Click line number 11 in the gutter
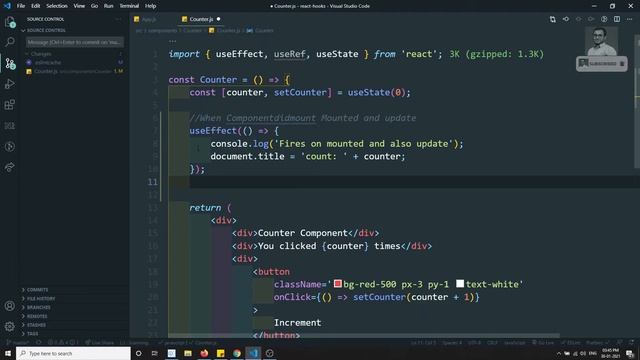 click(152, 182)
